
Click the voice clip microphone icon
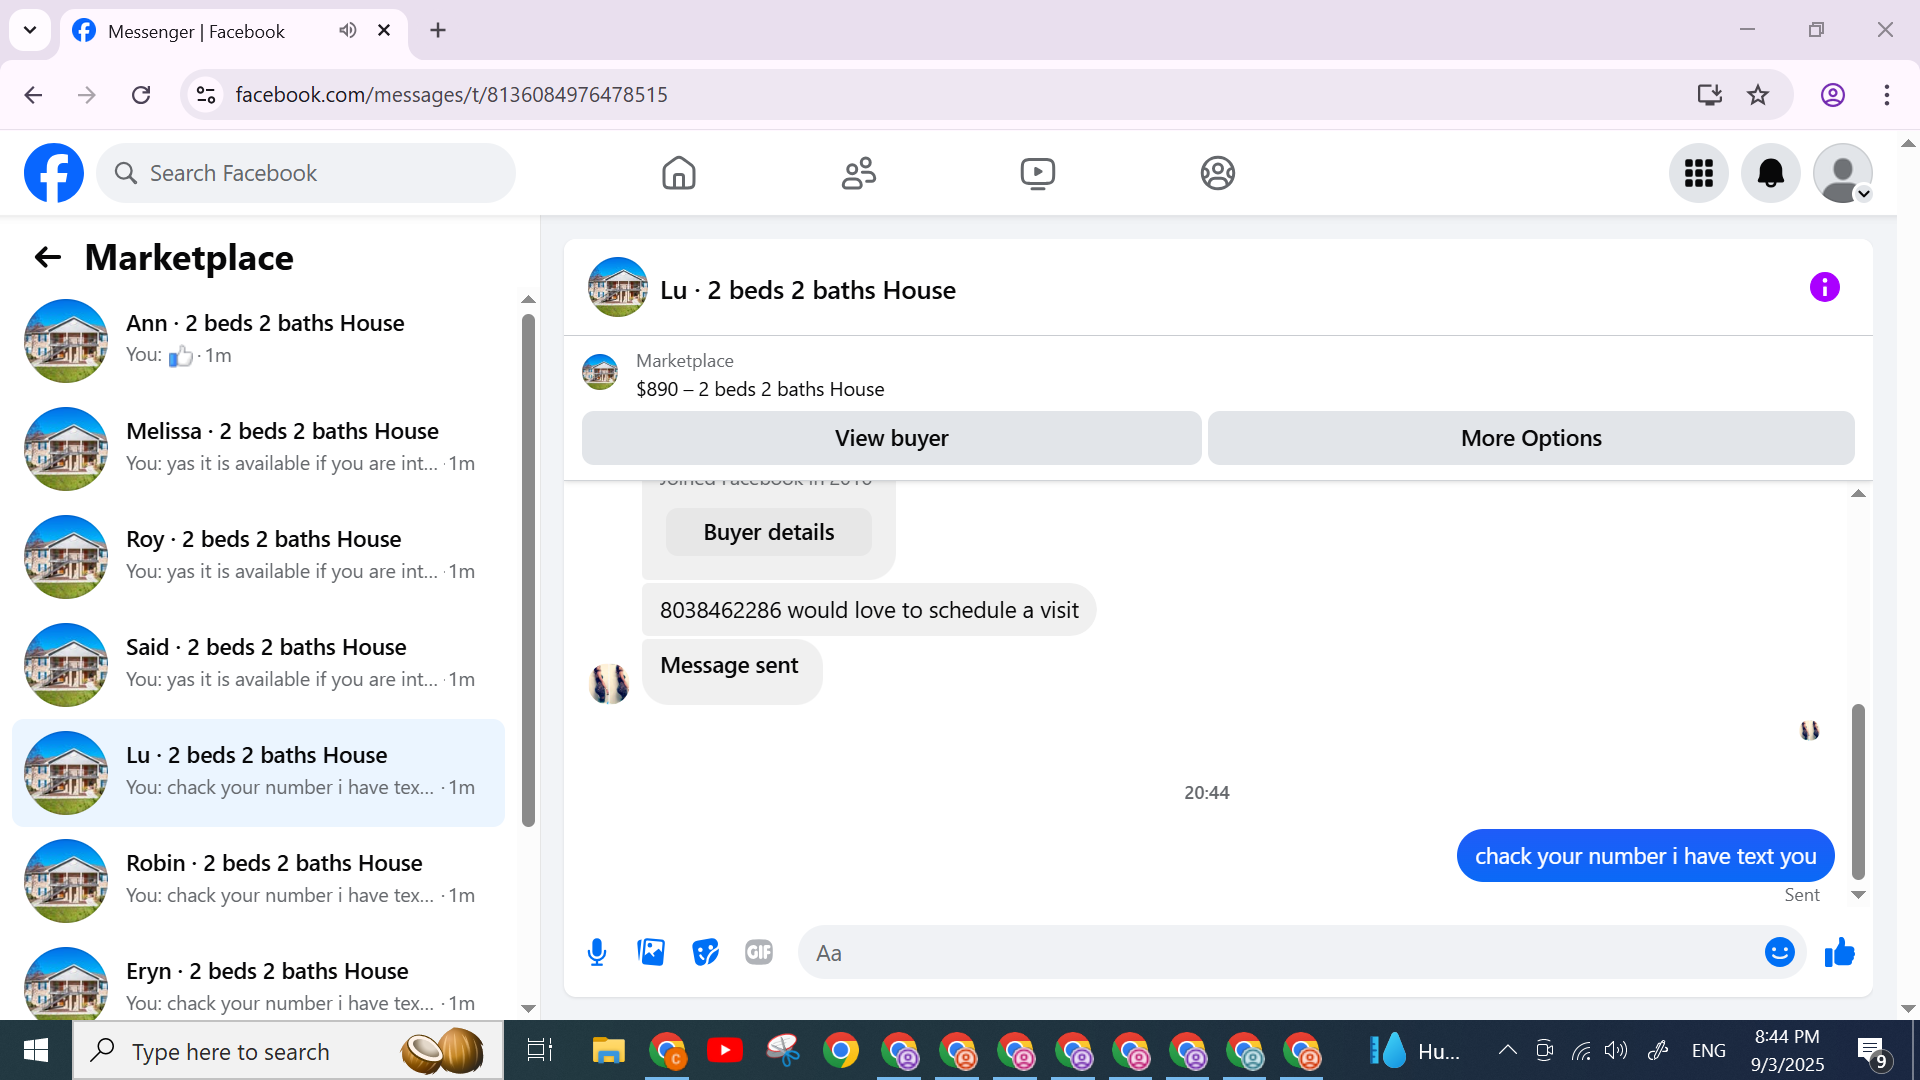click(x=597, y=953)
